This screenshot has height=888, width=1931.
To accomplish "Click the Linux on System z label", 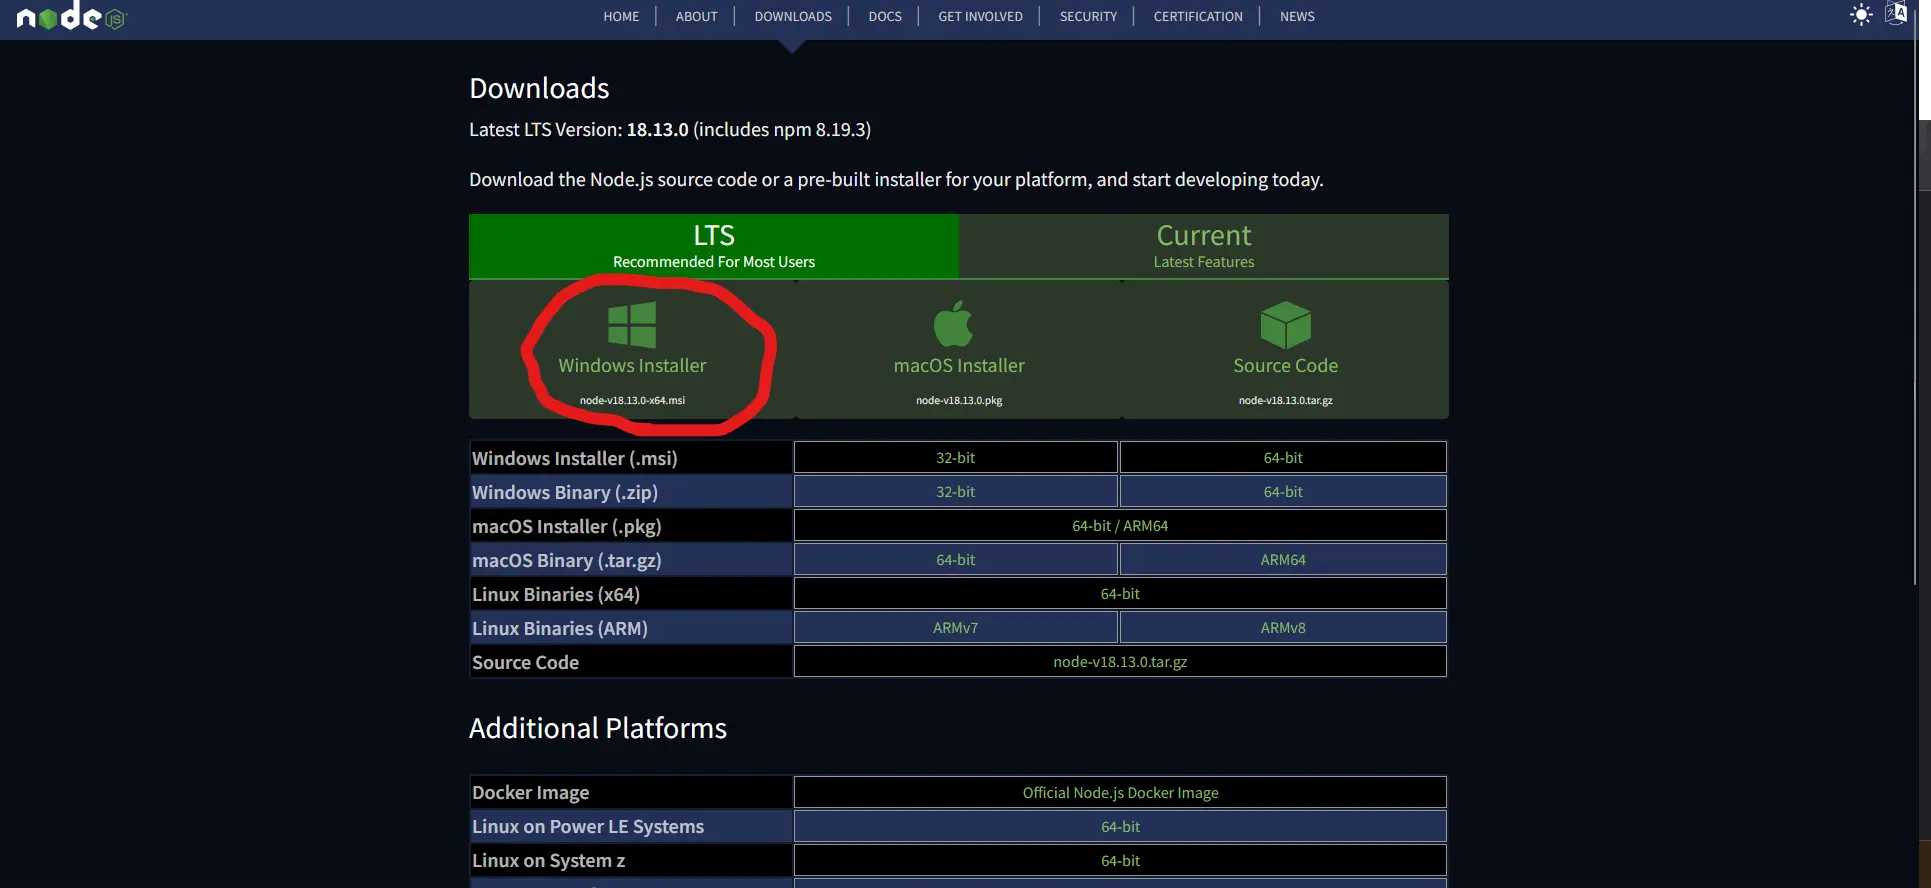I will (x=548, y=860).
